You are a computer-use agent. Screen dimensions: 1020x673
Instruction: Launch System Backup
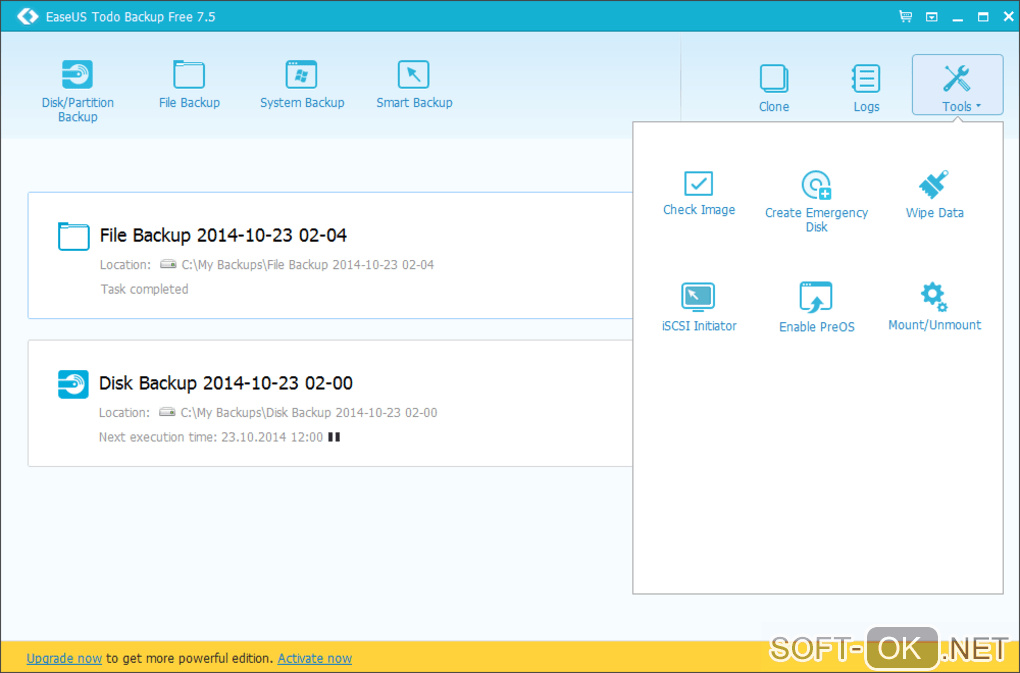pos(302,85)
